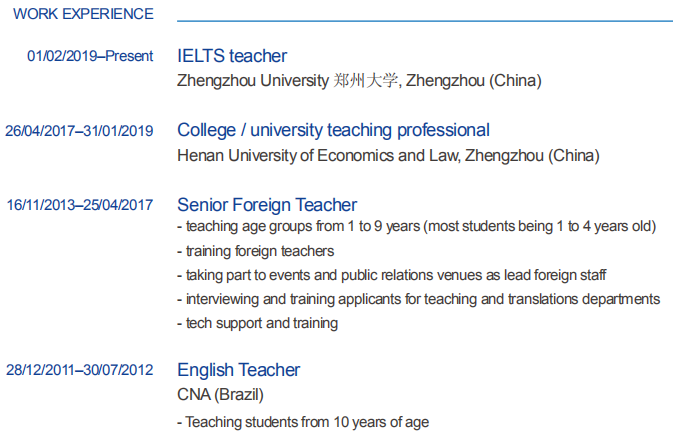The width and height of the screenshot is (673, 435).
Task: Click the 28/12/2011–30/07/2012 date range
Action: tap(79, 370)
